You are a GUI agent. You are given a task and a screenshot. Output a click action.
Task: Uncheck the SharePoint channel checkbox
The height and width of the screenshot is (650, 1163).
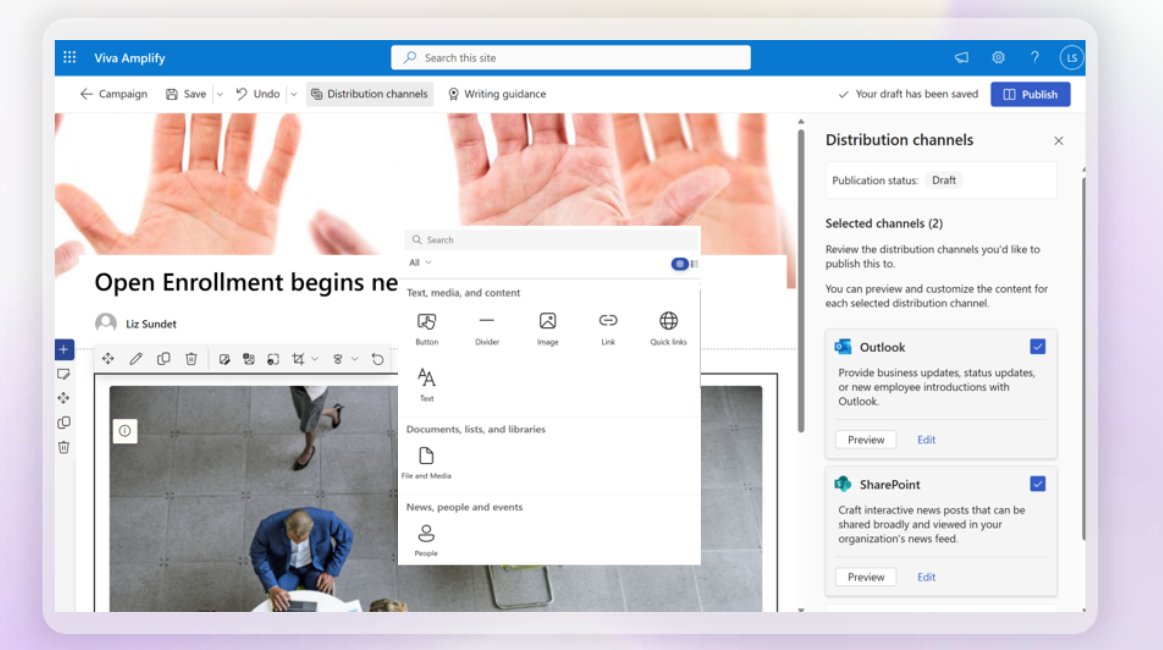pos(1038,484)
